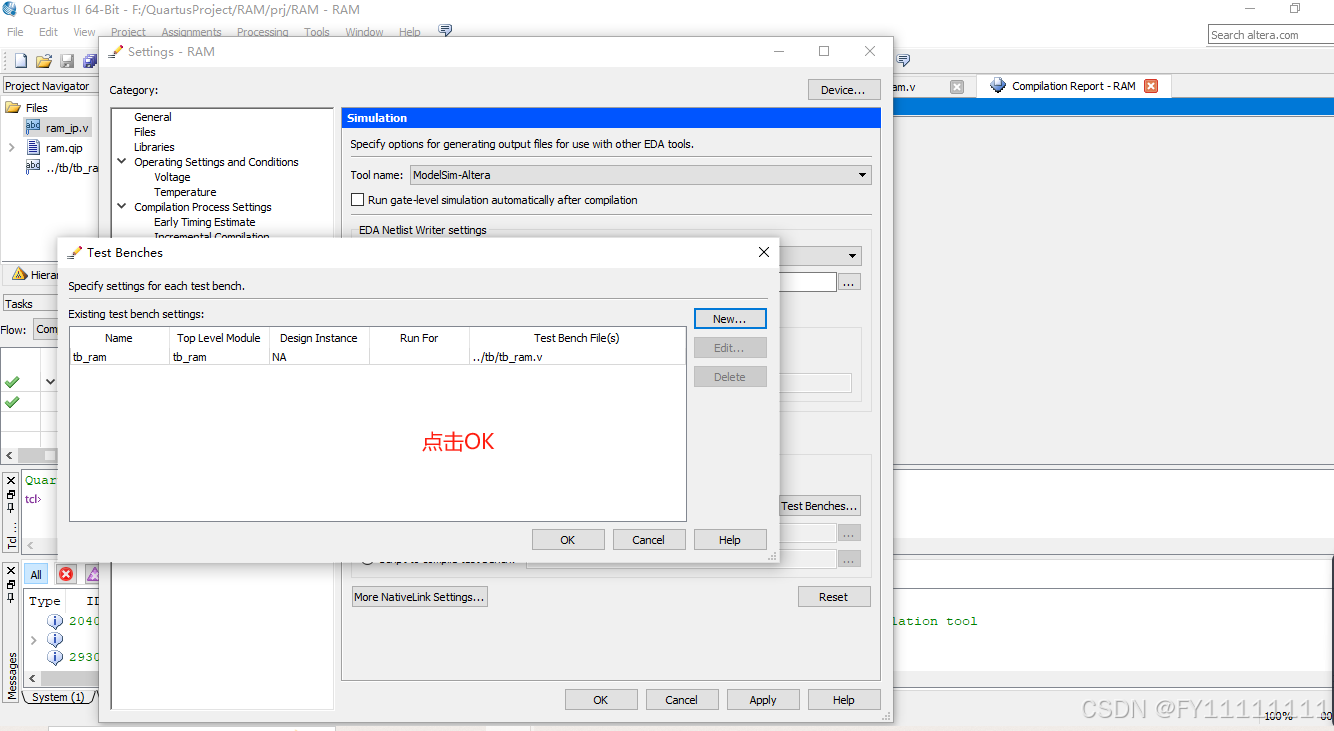The height and width of the screenshot is (731, 1334).
Task: Close the Compilation Report - RAM tab
Action: tap(1151, 86)
